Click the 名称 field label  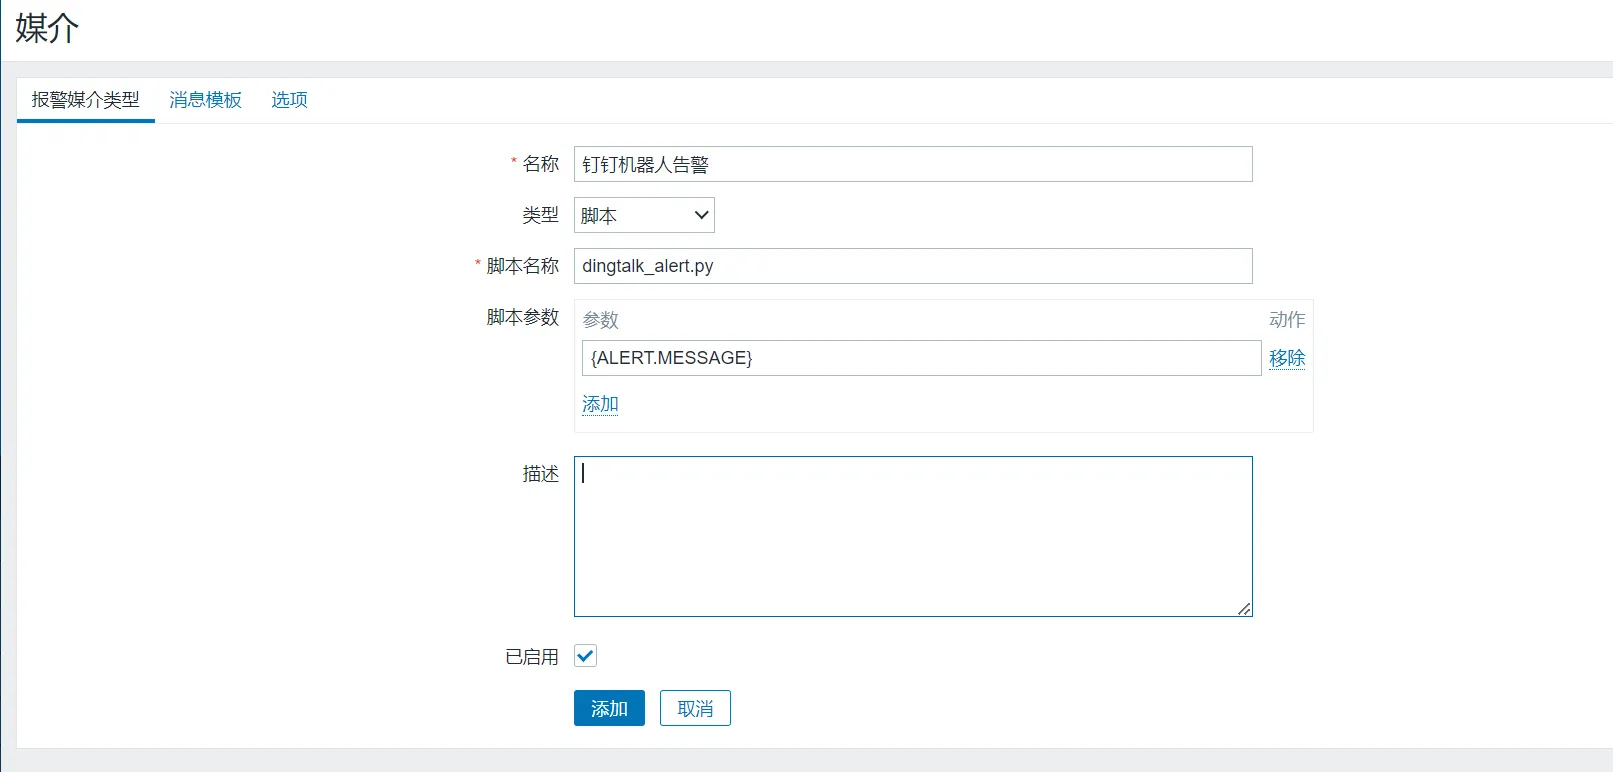pyautogui.click(x=540, y=164)
